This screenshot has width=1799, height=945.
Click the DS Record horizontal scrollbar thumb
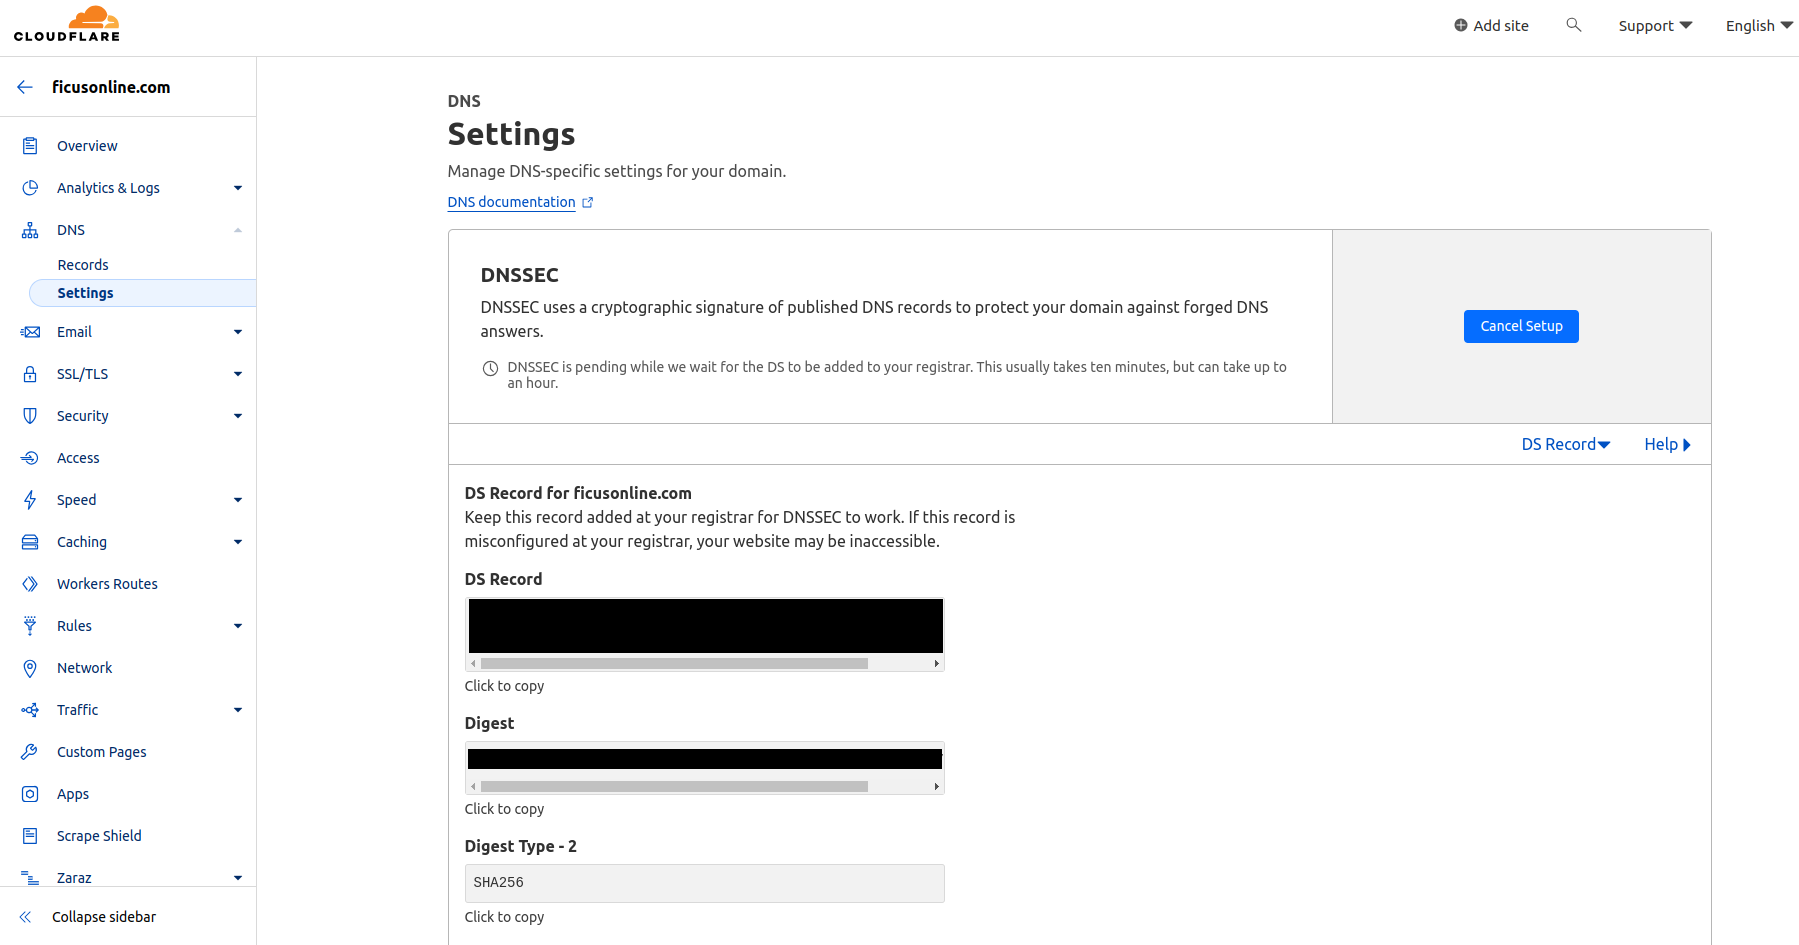(674, 664)
